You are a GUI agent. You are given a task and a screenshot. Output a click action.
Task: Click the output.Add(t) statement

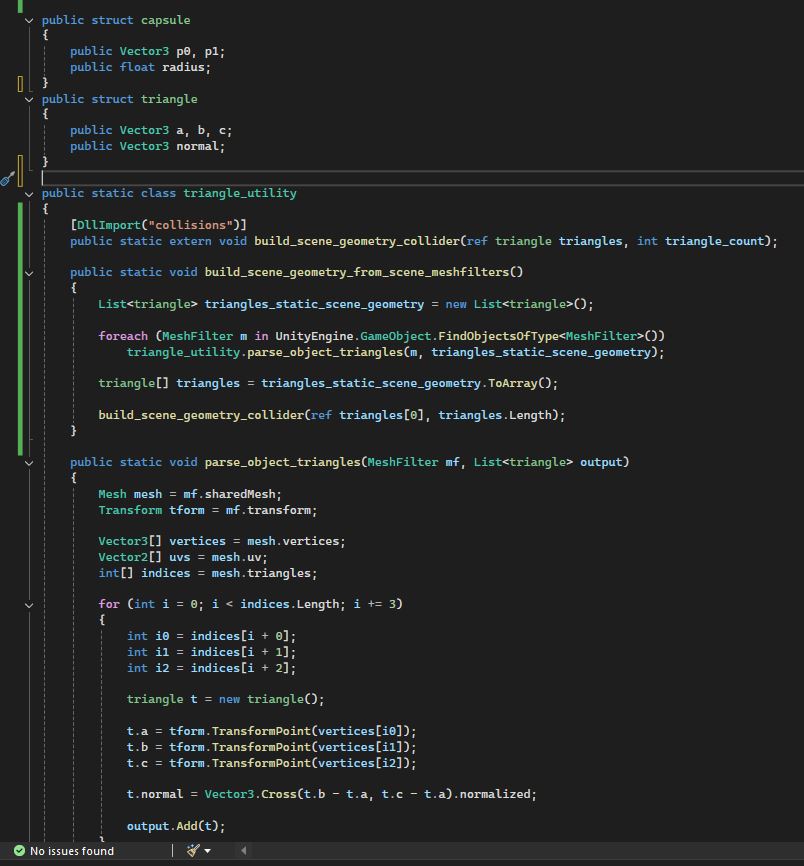[176, 826]
